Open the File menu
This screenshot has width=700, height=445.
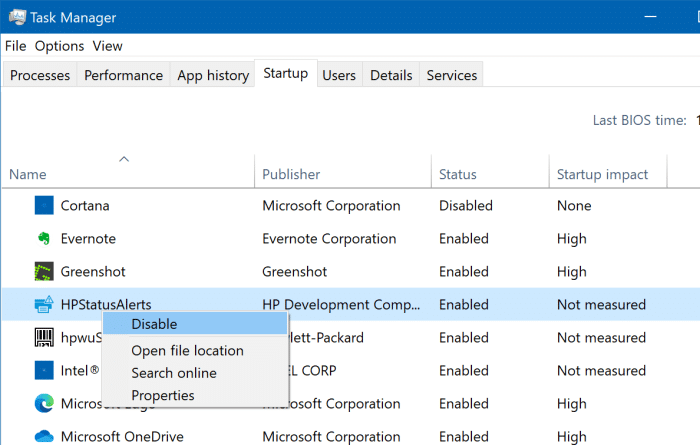click(16, 46)
